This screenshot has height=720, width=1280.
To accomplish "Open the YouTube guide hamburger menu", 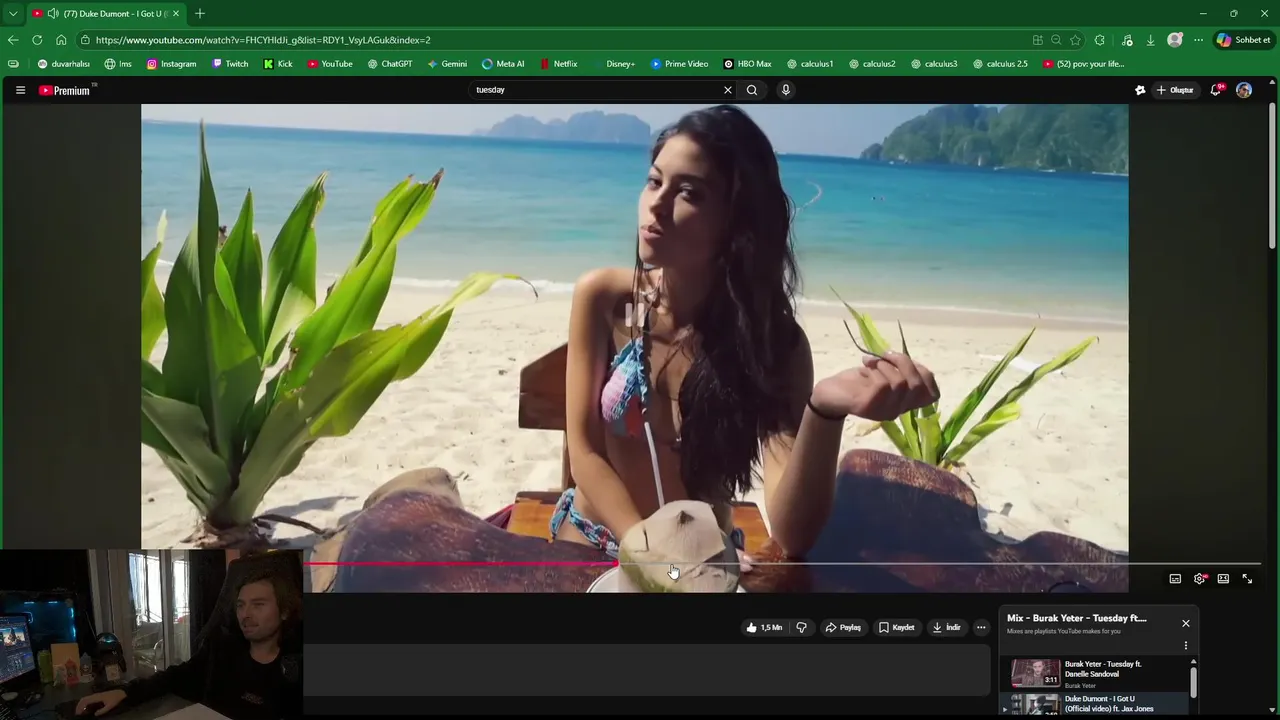I will [x=20, y=90].
